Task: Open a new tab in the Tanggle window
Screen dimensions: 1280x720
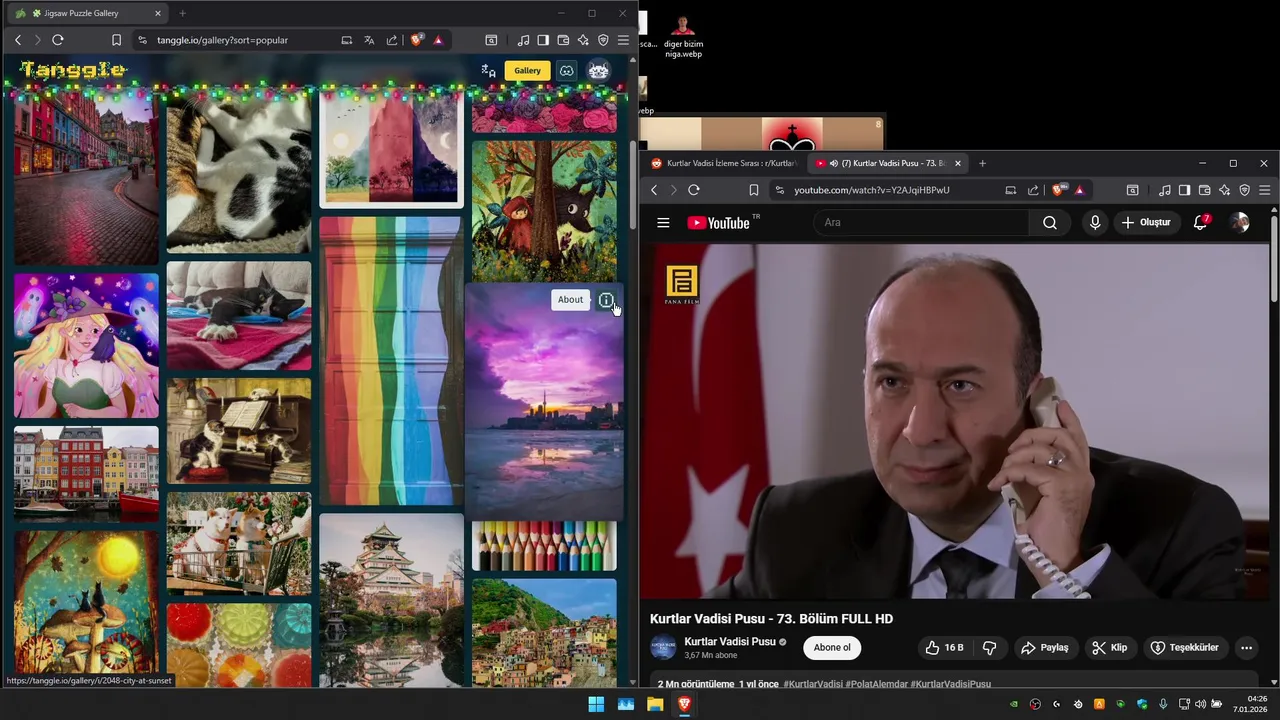Action: point(182,13)
